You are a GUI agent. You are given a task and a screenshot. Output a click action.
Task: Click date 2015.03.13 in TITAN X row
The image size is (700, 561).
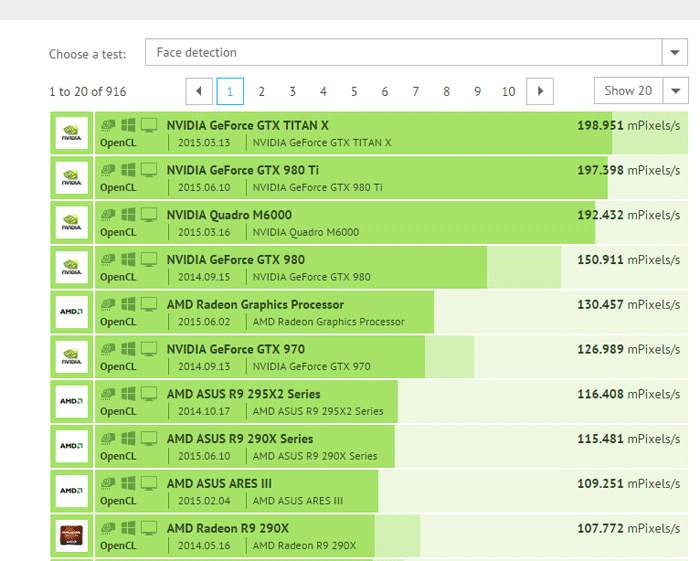(x=204, y=143)
